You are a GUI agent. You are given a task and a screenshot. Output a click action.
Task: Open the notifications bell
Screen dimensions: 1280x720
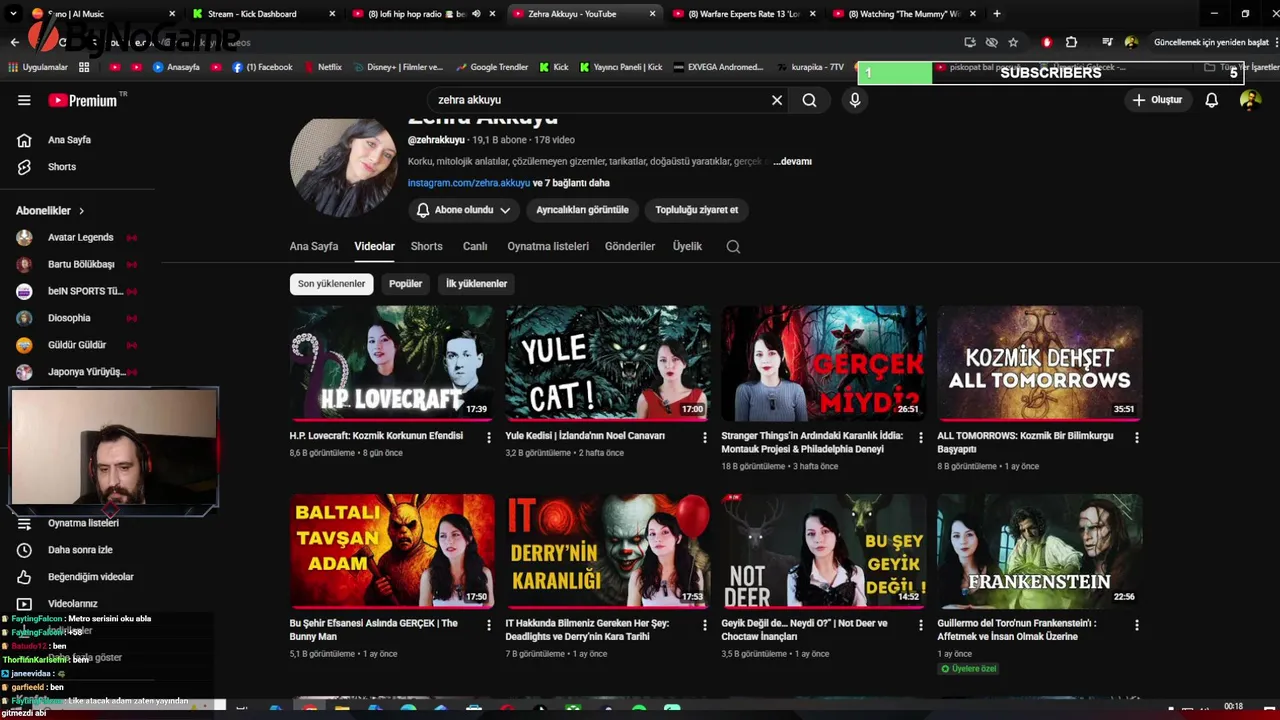[1211, 100]
